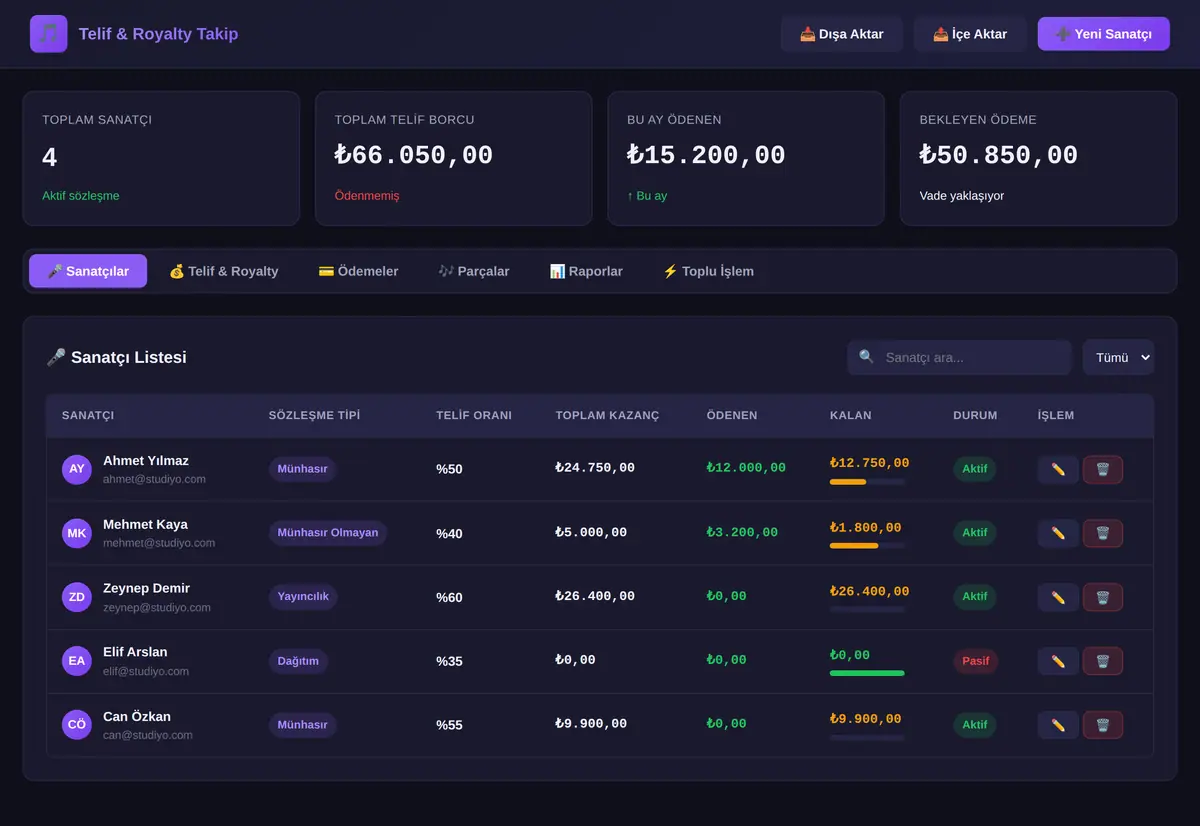Image resolution: width=1200 pixels, height=826 pixels.
Task: Go to the Parçalar tab
Action: [474, 271]
